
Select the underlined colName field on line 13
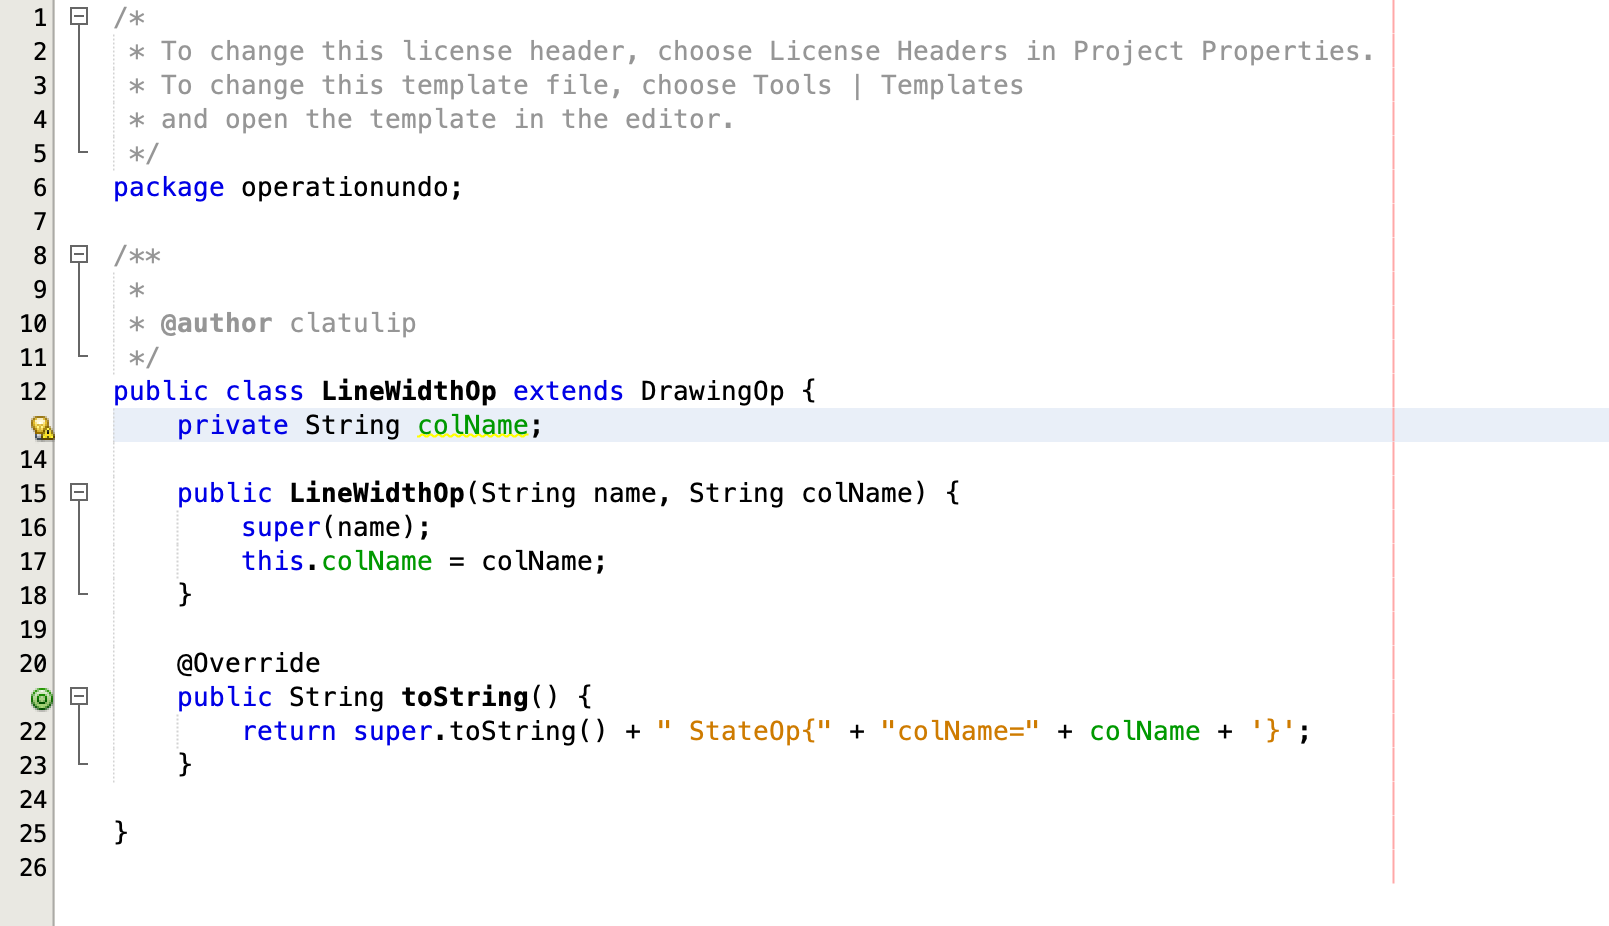click(471, 425)
